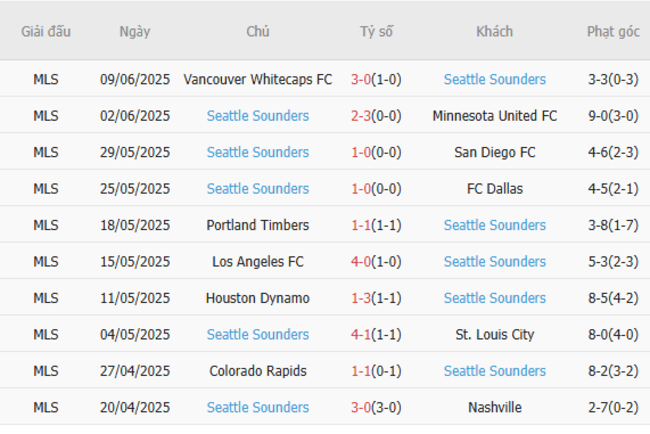The image size is (650, 434).
Task: Open Seattle Sounders link in the 20/04/2025 row
Action: pyautogui.click(x=258, y=408)
